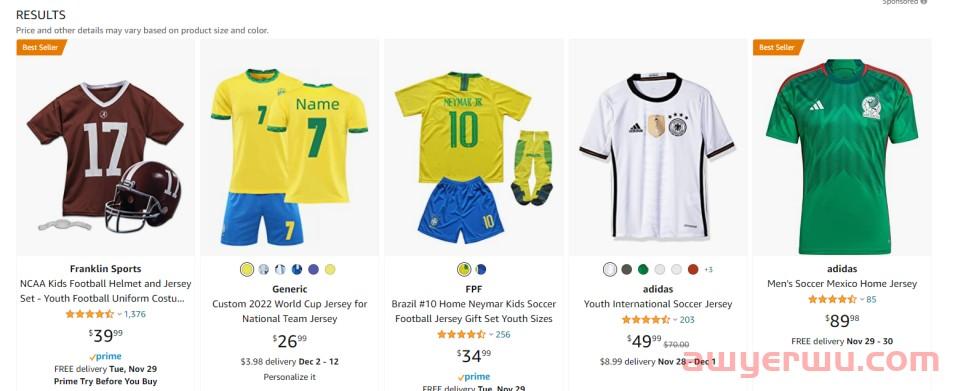The image size is (958, 391).
Task: Expand rating chevron next to 256 reviews
Action: (491, 335)
